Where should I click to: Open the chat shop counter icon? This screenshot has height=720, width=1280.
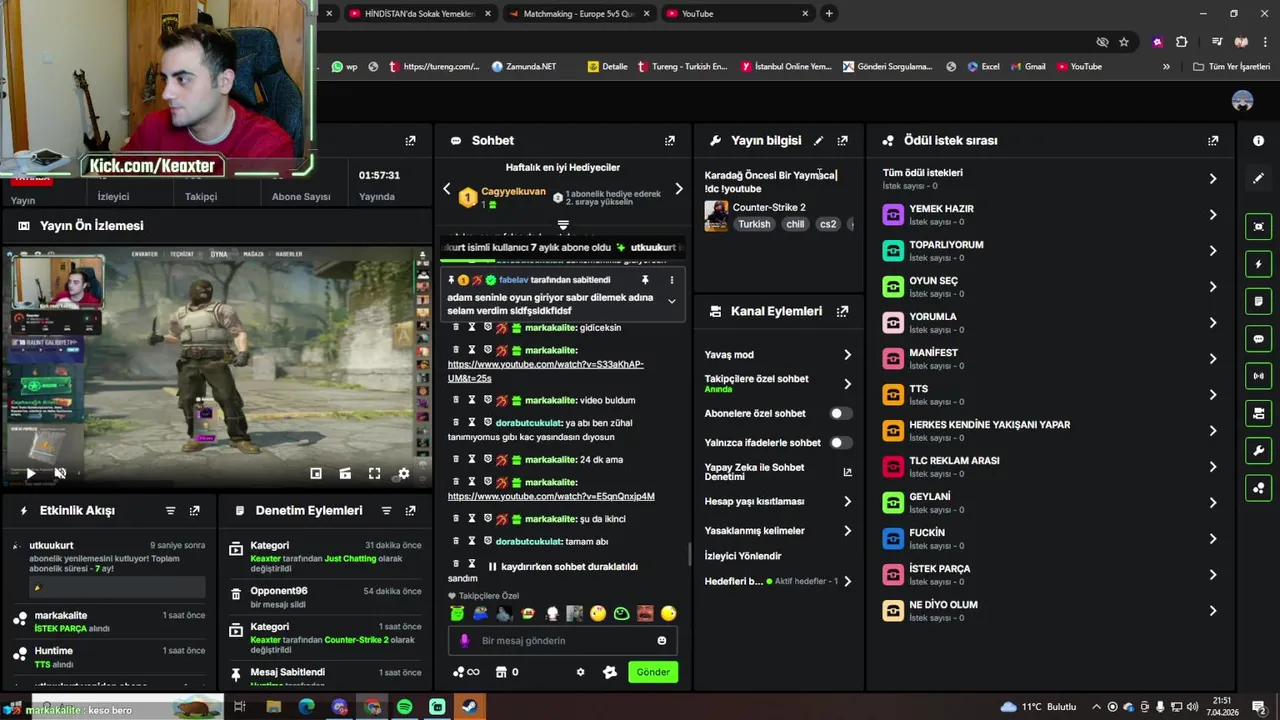(507, 672)
